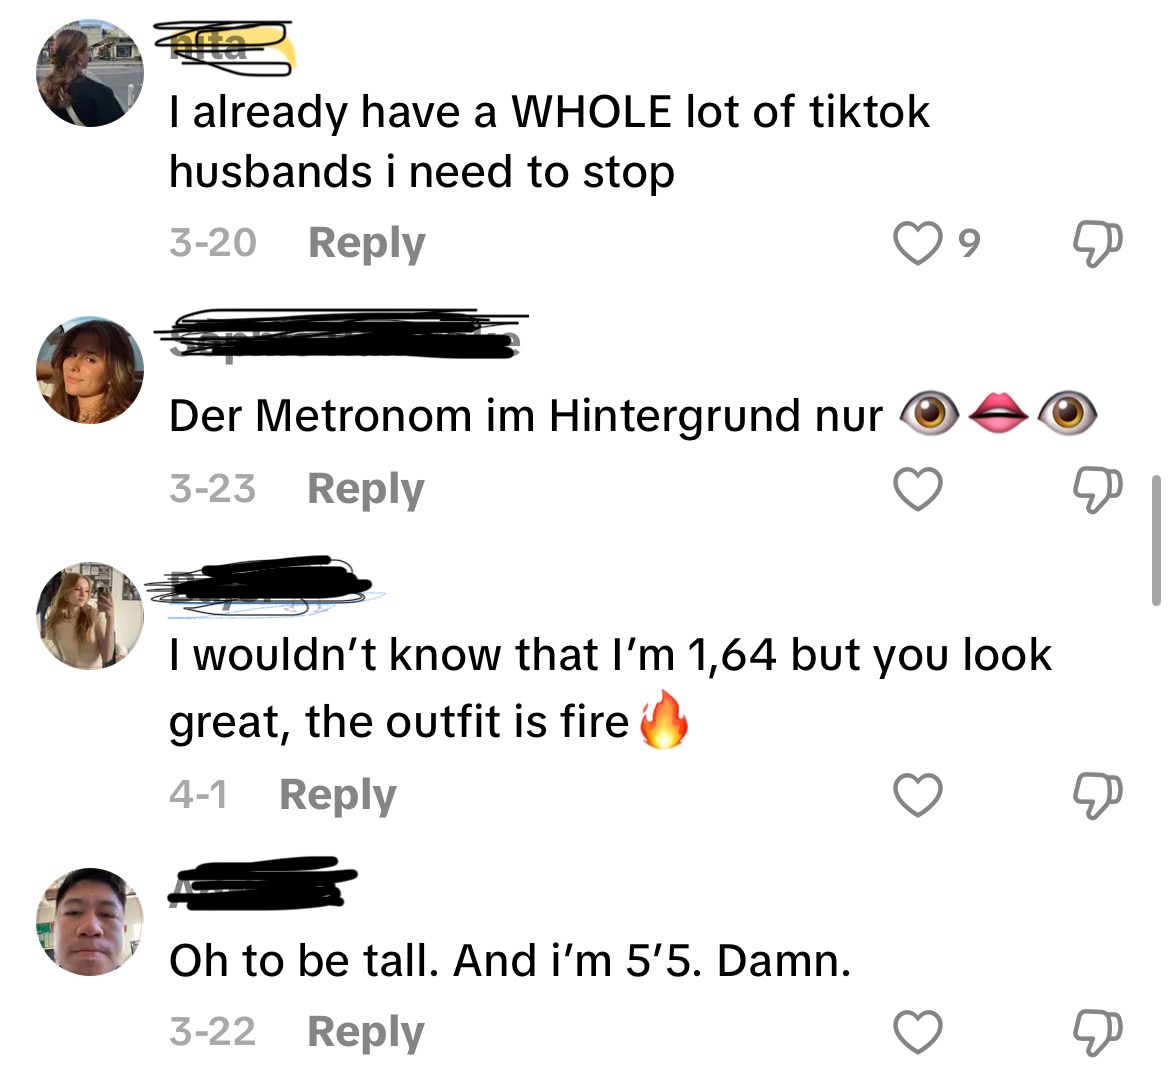
Task: Click the comments scrollbar handle
Action: [x=1156, y=540]
